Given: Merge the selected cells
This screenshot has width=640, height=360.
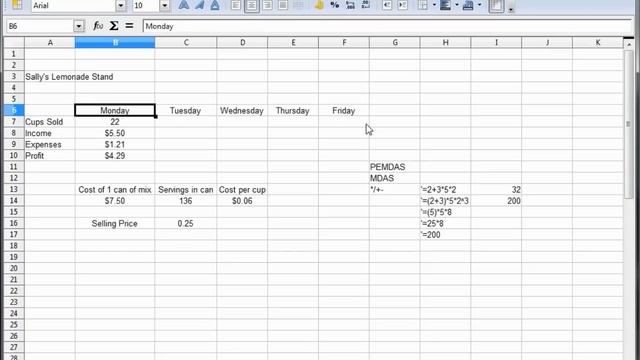Looking at the screenshot, I should pyautogui.click(x=298, y=5).
